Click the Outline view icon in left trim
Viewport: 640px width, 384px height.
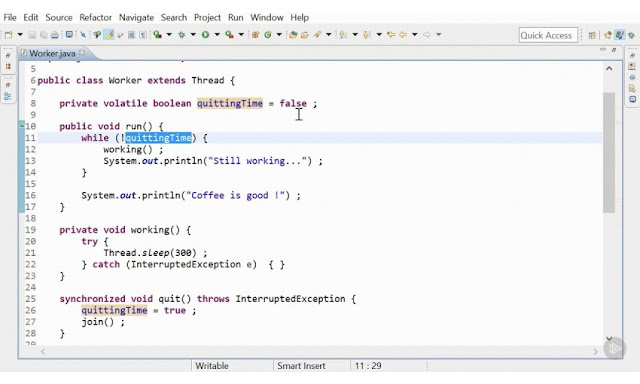(x=8, y=96)
